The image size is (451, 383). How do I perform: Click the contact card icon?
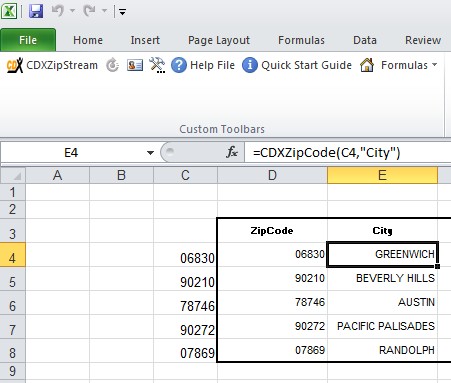pyautogui.click(x=135, y=65)
